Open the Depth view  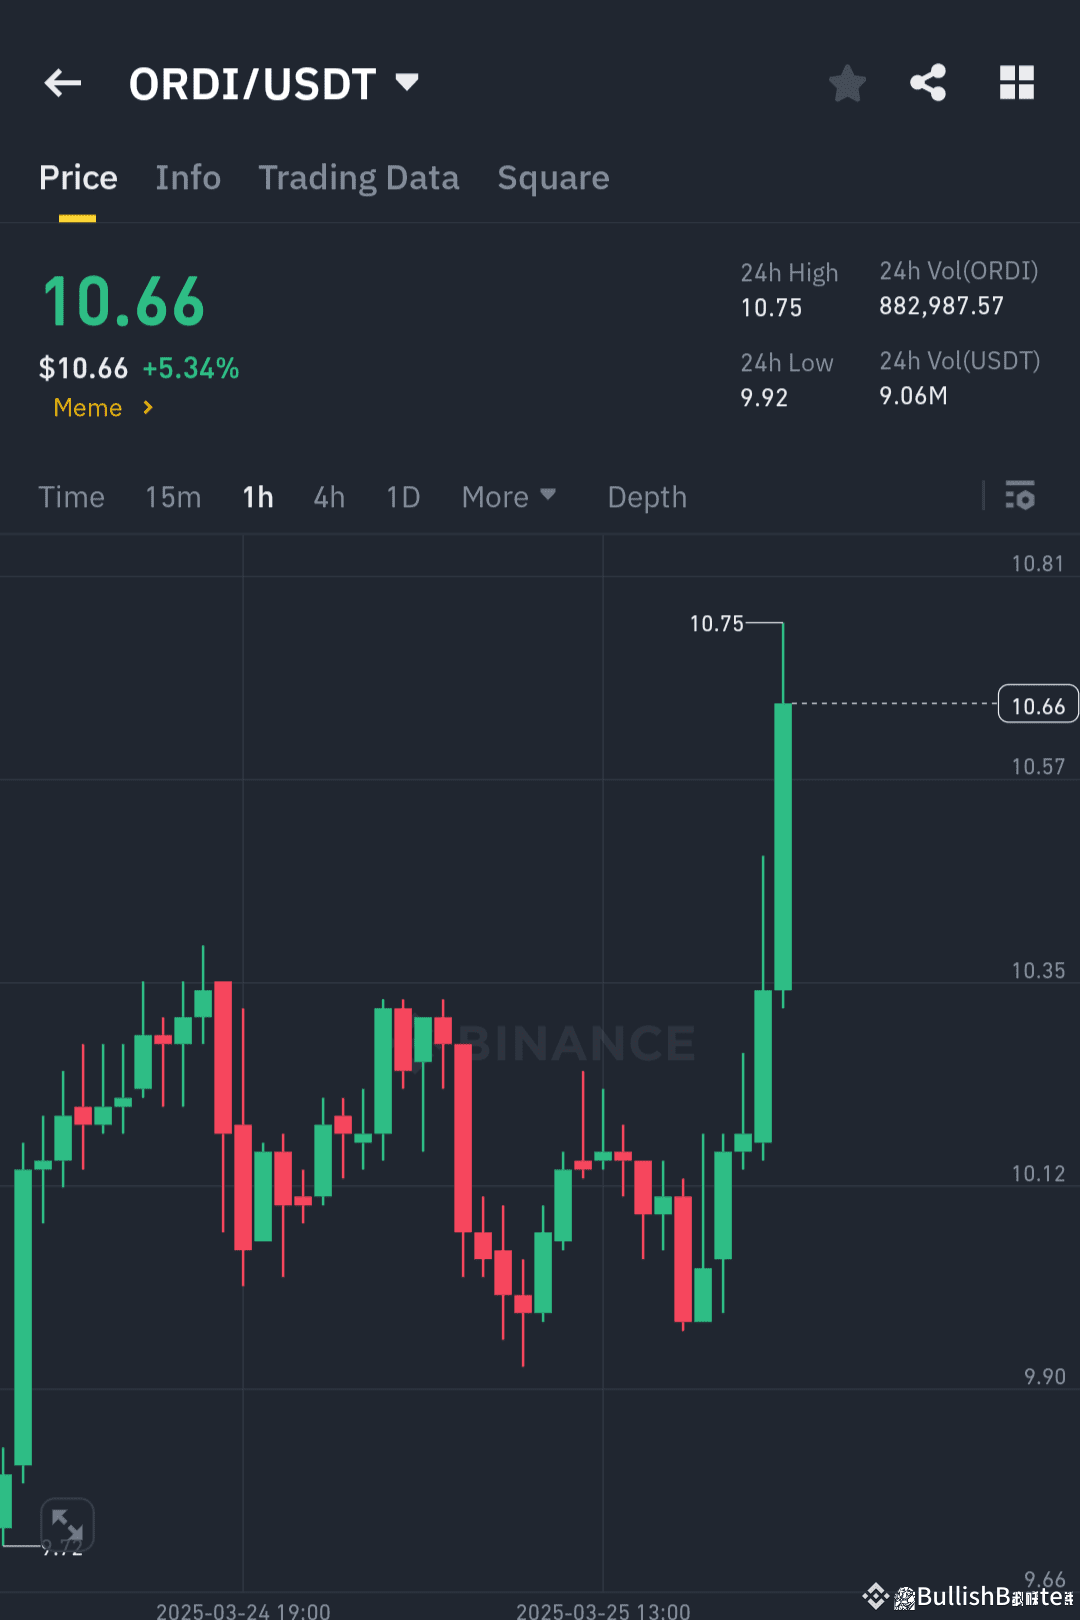tap(646, 497)
